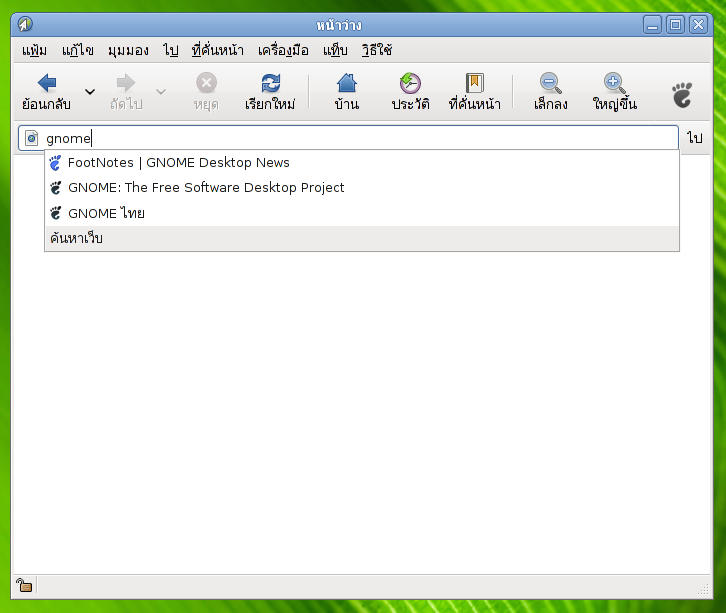Screen dimensions: 726x613
Task: Open Bookmarks (ที่คั่นหน้า) toolbar icon
Action: tap(475, 83)
